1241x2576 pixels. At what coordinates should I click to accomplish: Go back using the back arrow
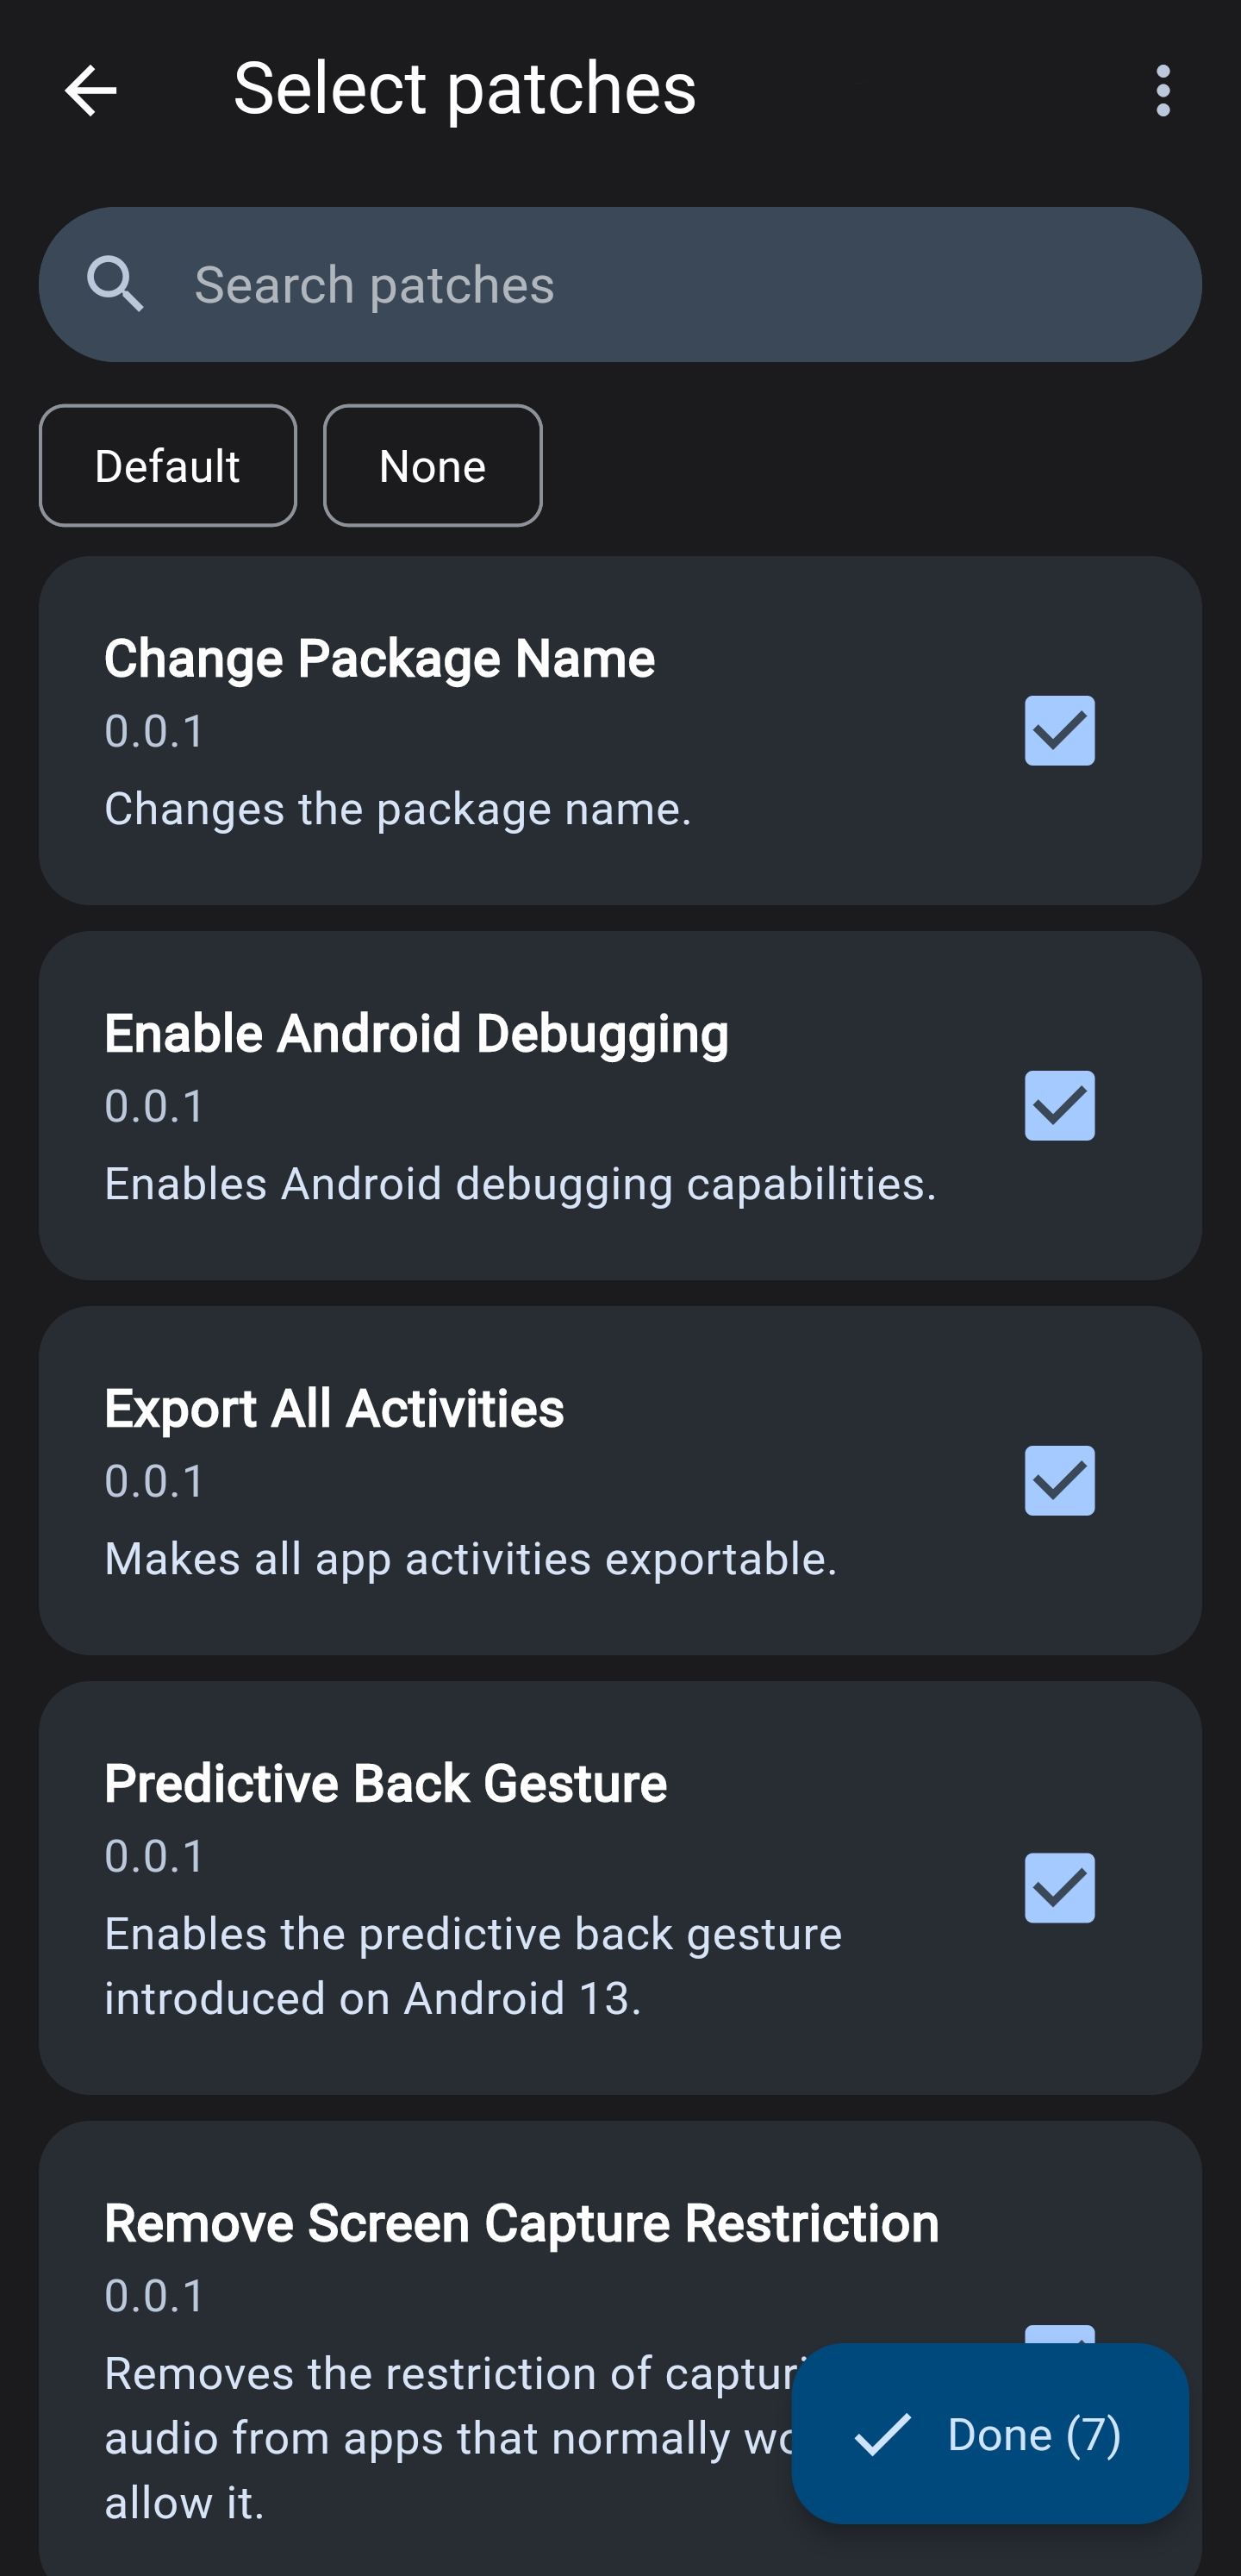91,91
